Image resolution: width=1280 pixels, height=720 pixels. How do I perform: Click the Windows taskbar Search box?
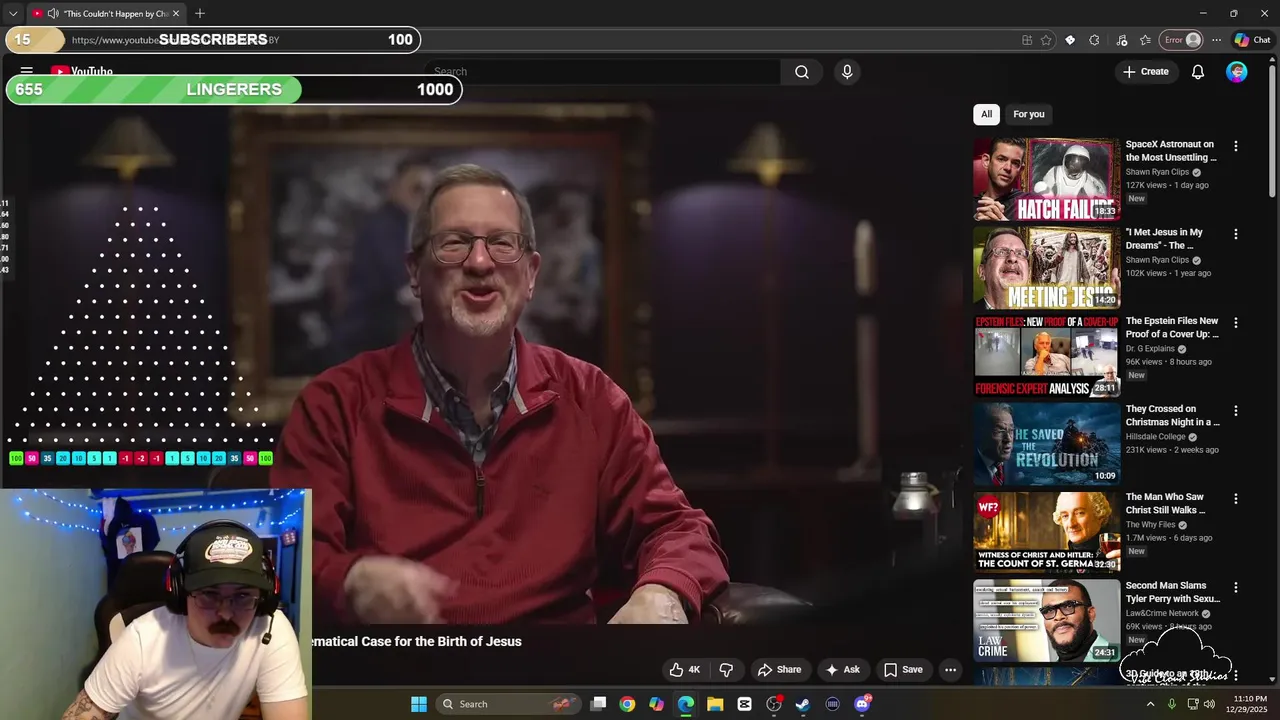coord(508,704)
